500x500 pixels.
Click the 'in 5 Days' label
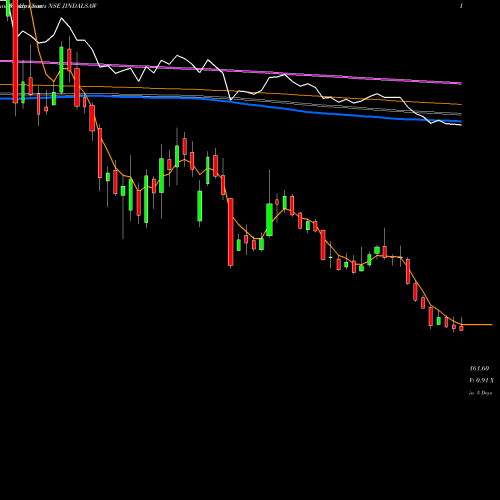pos(480,393)
